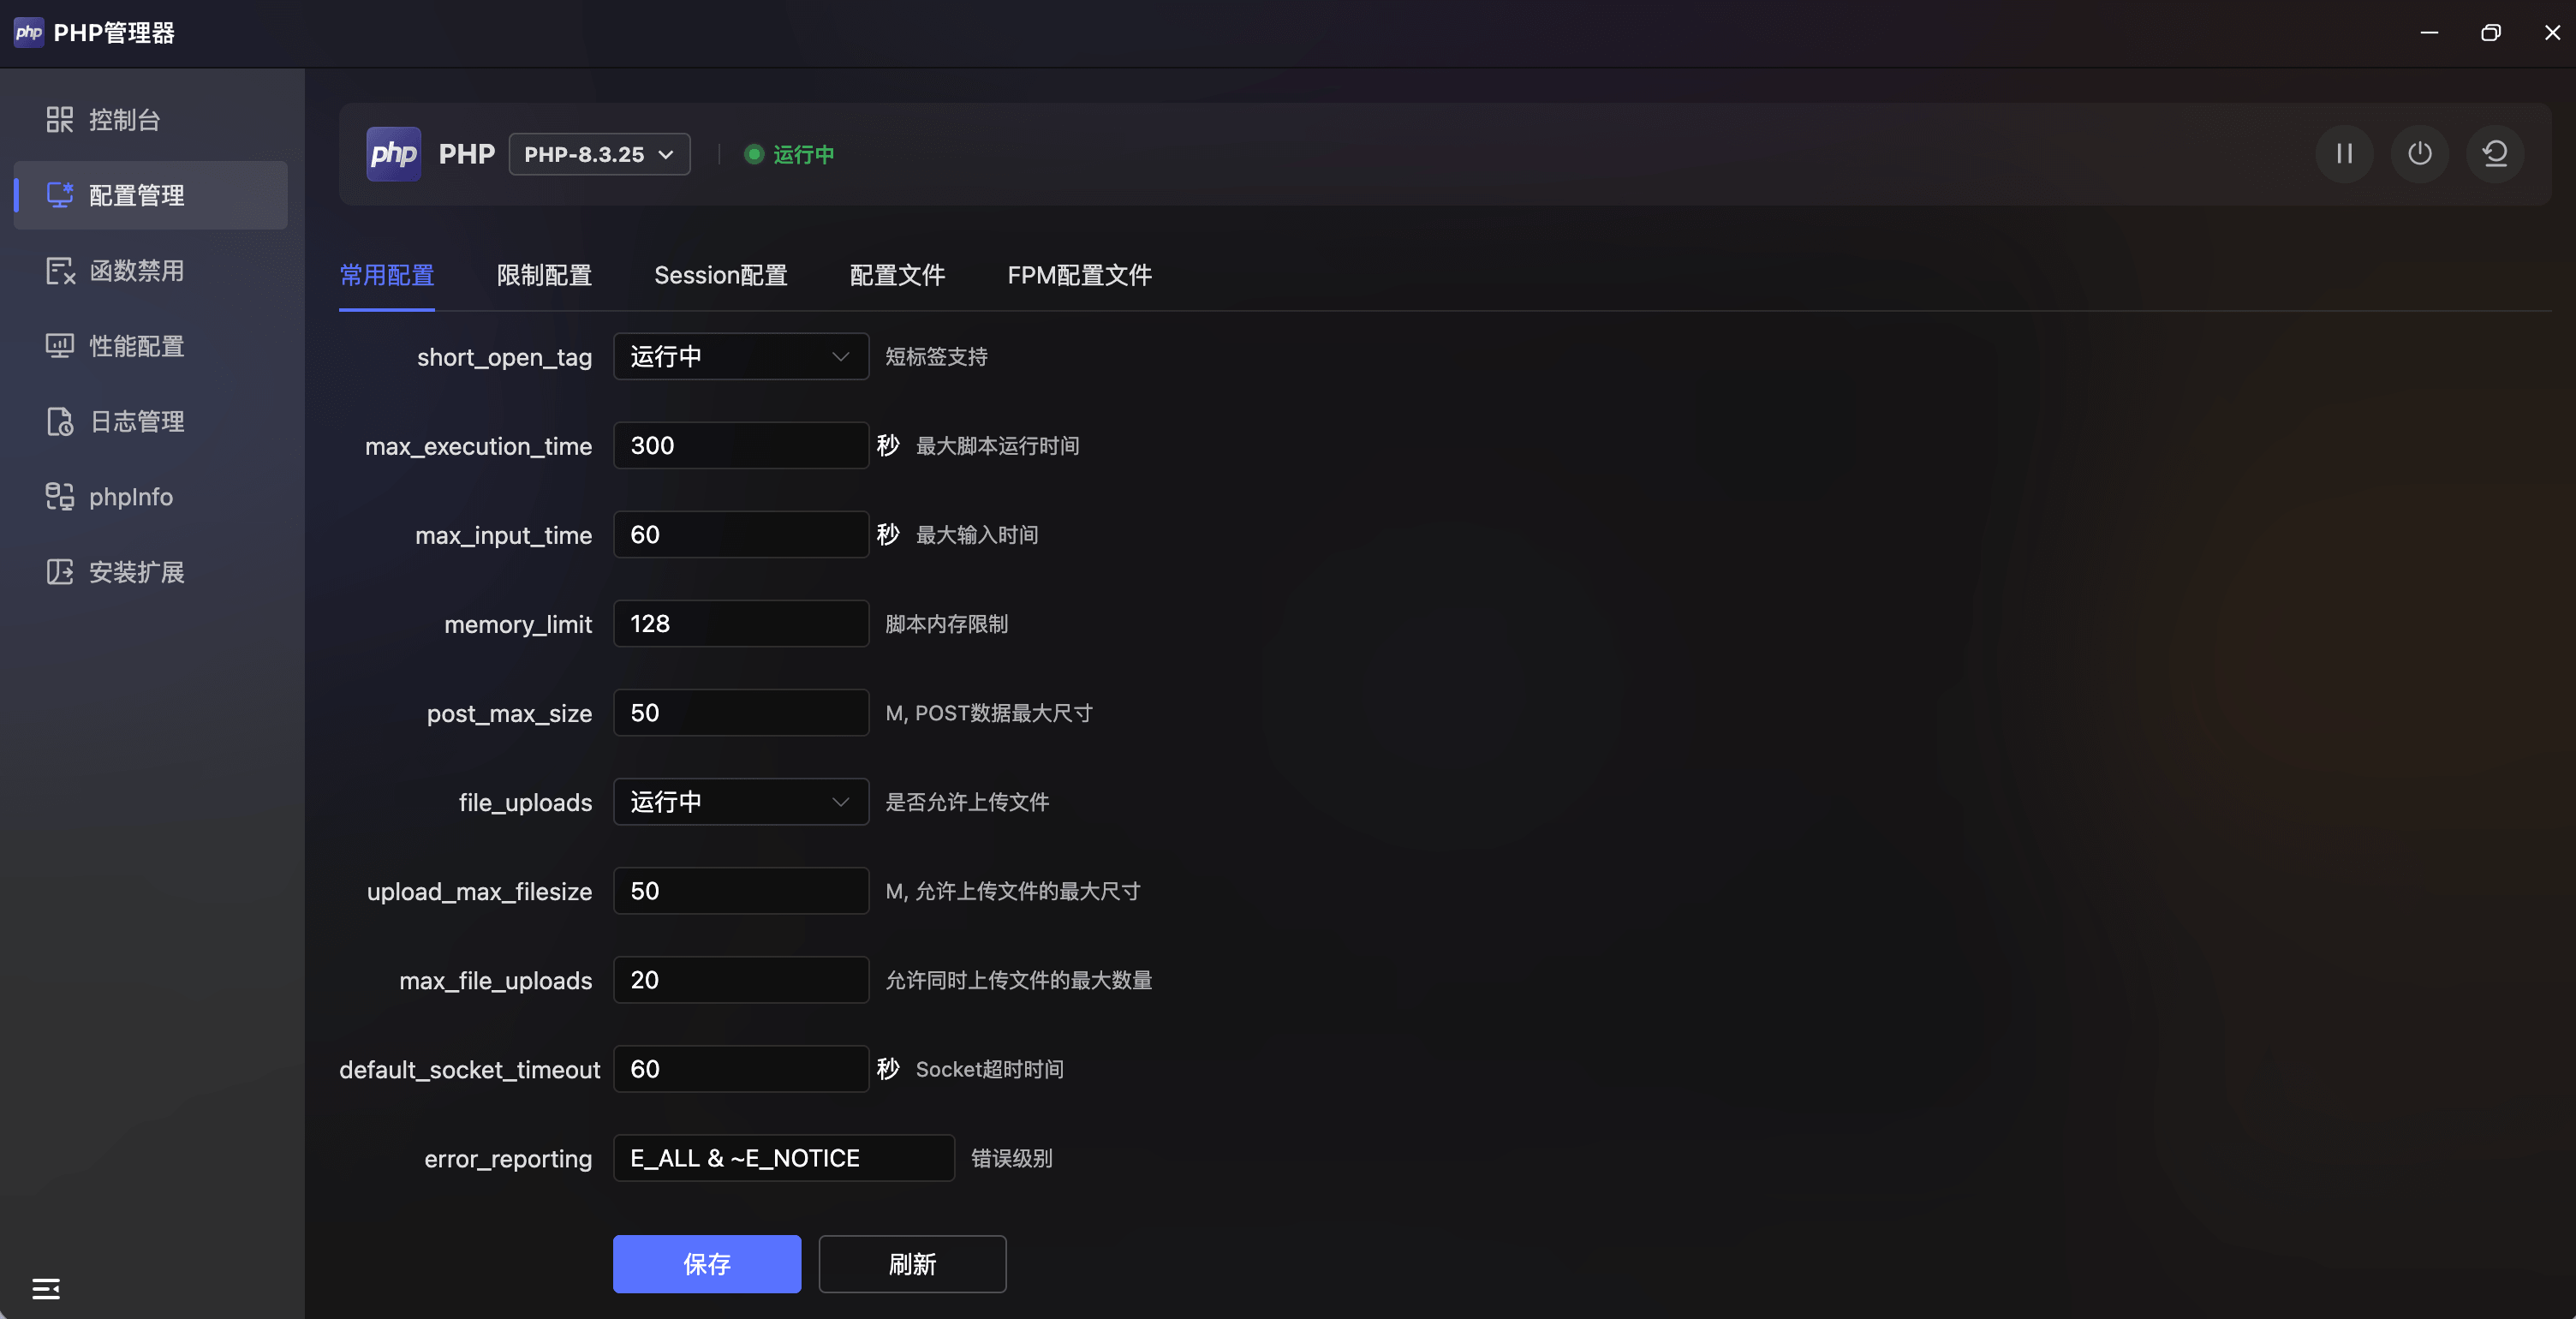This screenshot has width=2576, height=1319.
Task: Switch to Session配置 tab
Action: (x=720, y=275)
